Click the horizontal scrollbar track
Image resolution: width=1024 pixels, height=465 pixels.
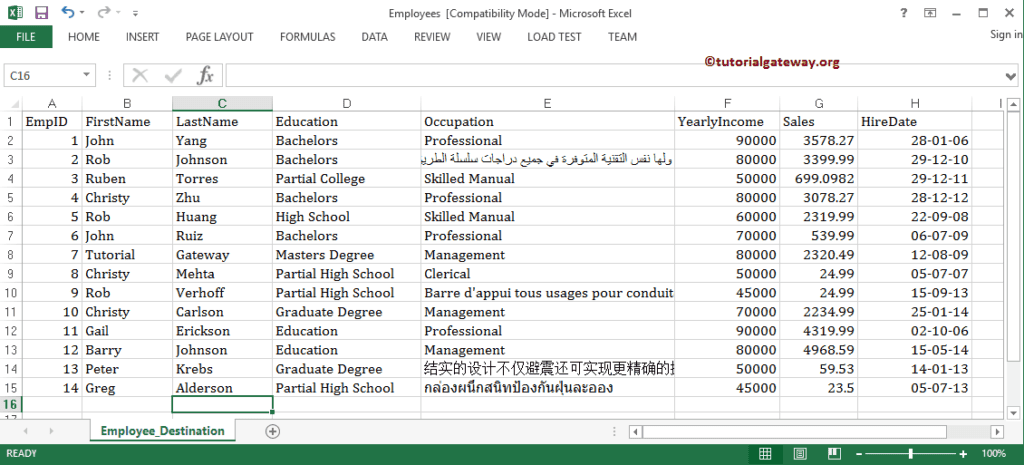(968, 432)
